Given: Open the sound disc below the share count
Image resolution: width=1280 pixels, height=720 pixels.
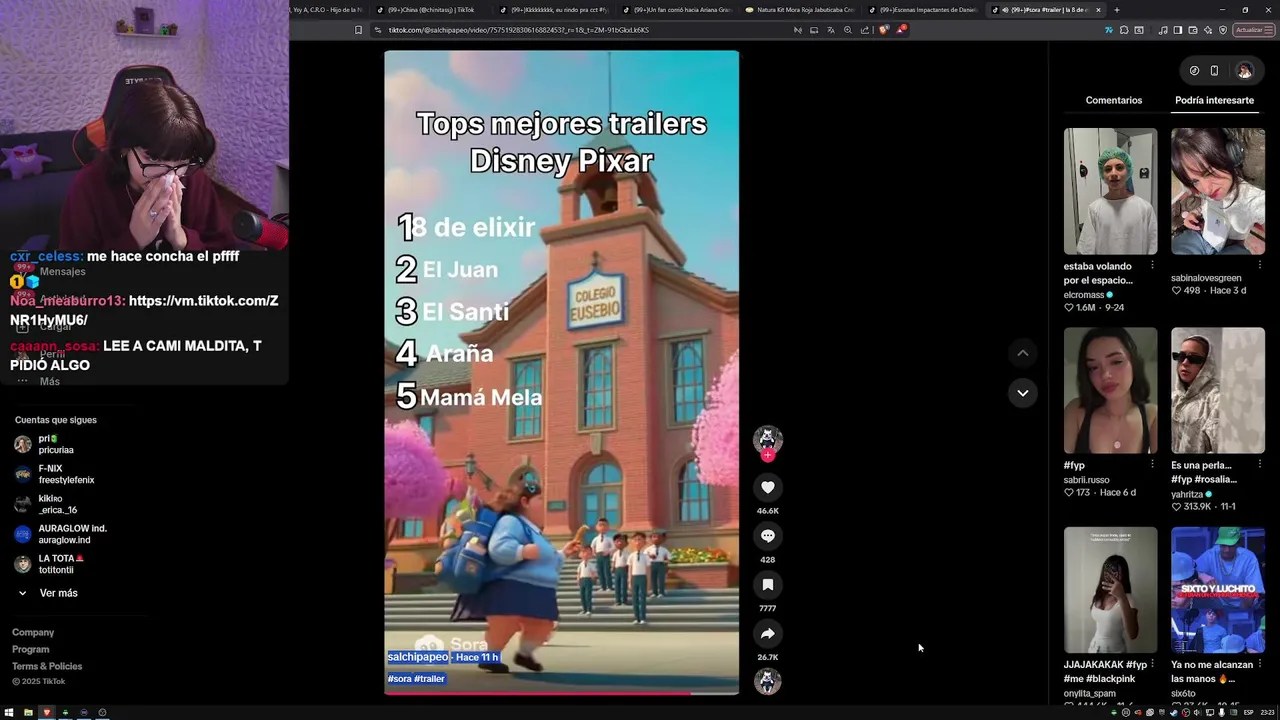Looking at the screenshot, I should [767, 681].
